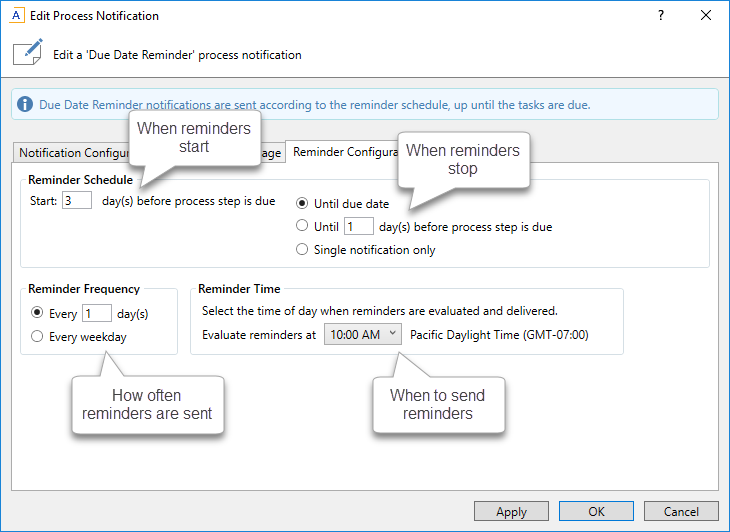
Task: Click the Until days number field
Action: tap(358, 227)
